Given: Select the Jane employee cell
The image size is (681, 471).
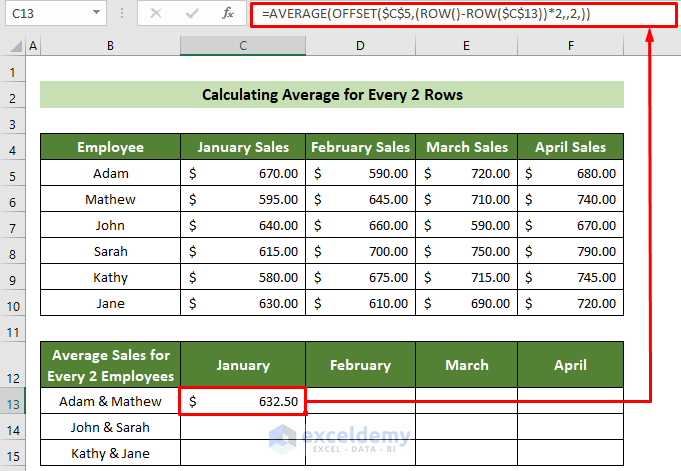Looking at the screenshot, I should (x=110, y=303).
